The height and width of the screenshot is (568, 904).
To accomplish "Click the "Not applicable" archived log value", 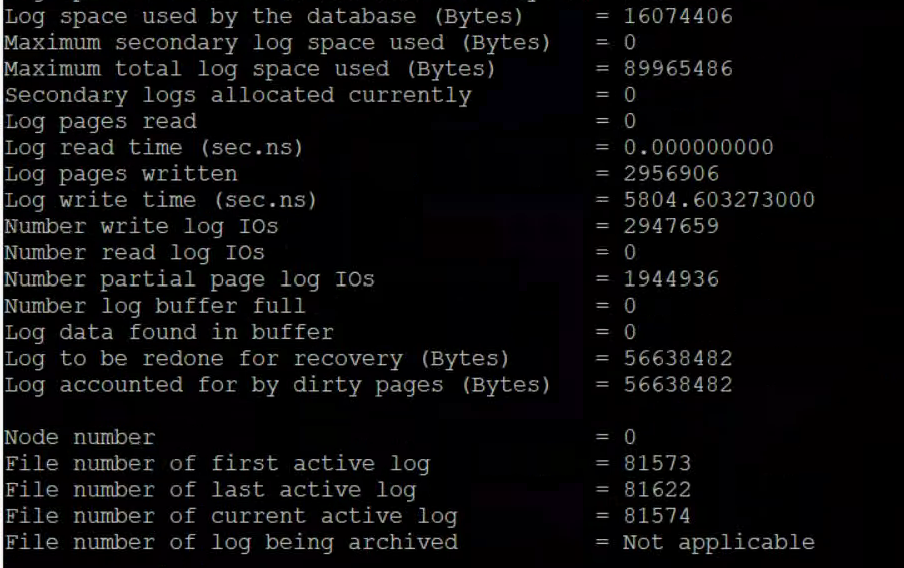I will pyautogui.click(x=718, y=542).
